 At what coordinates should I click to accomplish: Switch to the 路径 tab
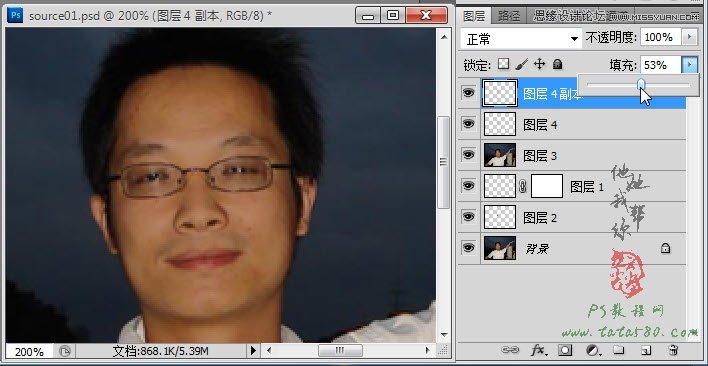pos(509,16)
